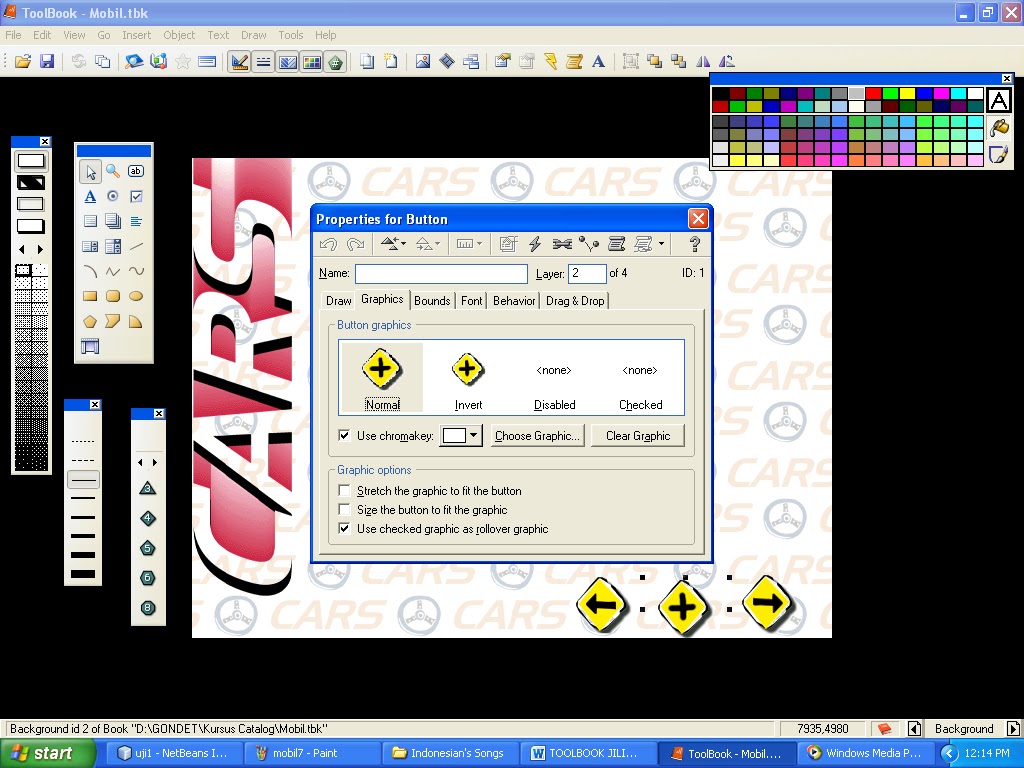Select the Disabled graphic slot
This screenshot has width=1024, height=768.
tap(554, 378)
